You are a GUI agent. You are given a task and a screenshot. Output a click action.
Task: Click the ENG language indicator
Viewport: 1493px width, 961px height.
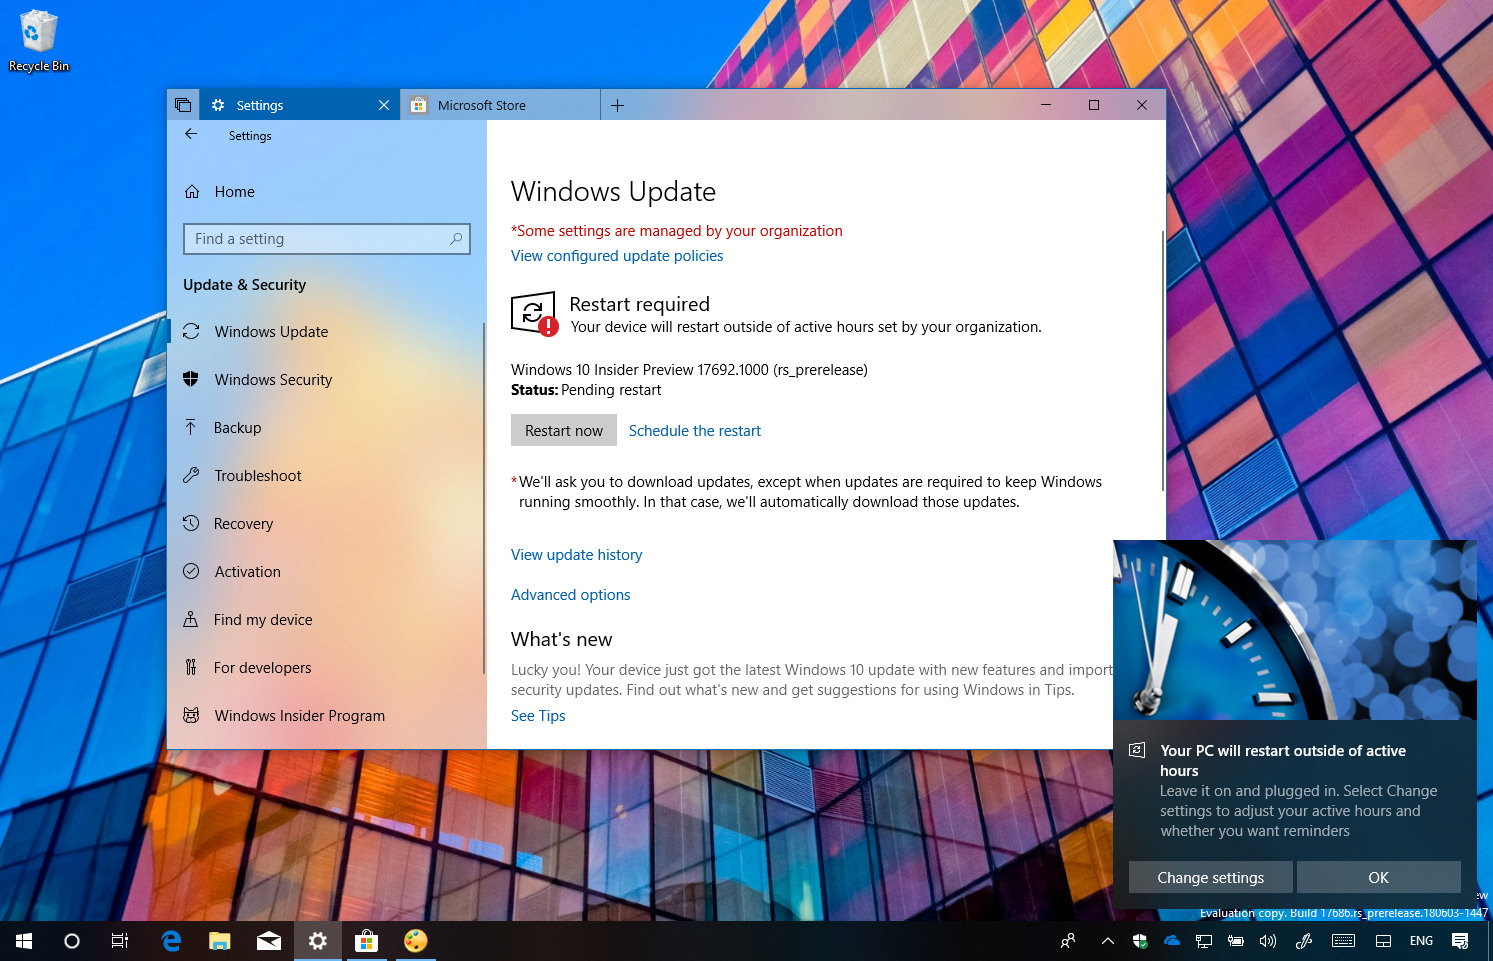(x=1421, y=941)
